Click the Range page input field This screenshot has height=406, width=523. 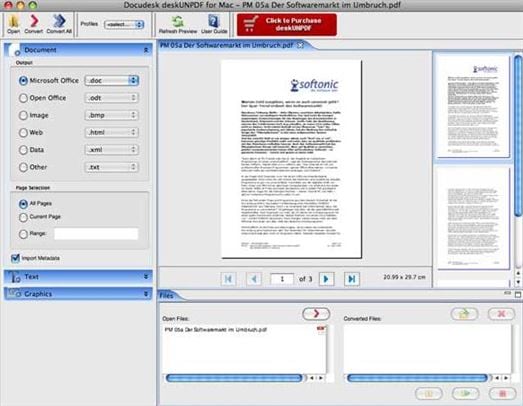[96, 234]
